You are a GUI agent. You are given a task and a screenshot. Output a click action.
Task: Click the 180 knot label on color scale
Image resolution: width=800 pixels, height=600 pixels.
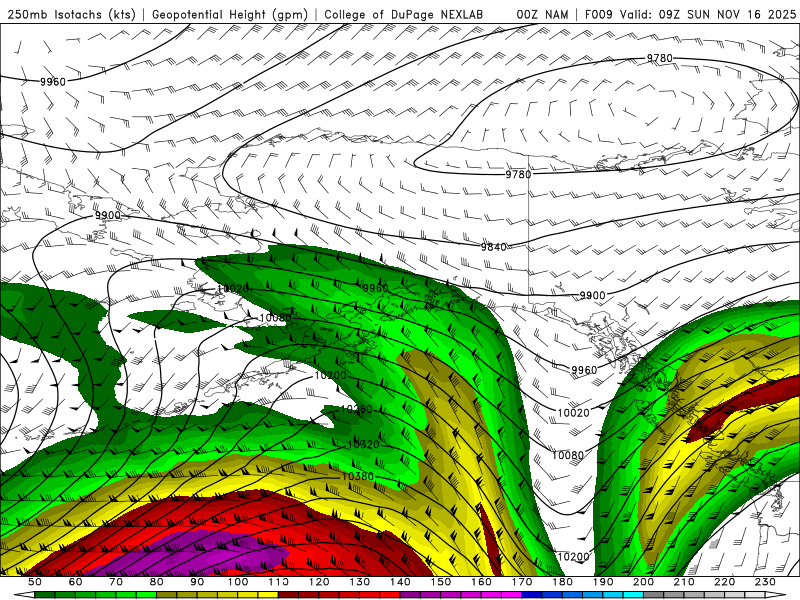[562, 582]
